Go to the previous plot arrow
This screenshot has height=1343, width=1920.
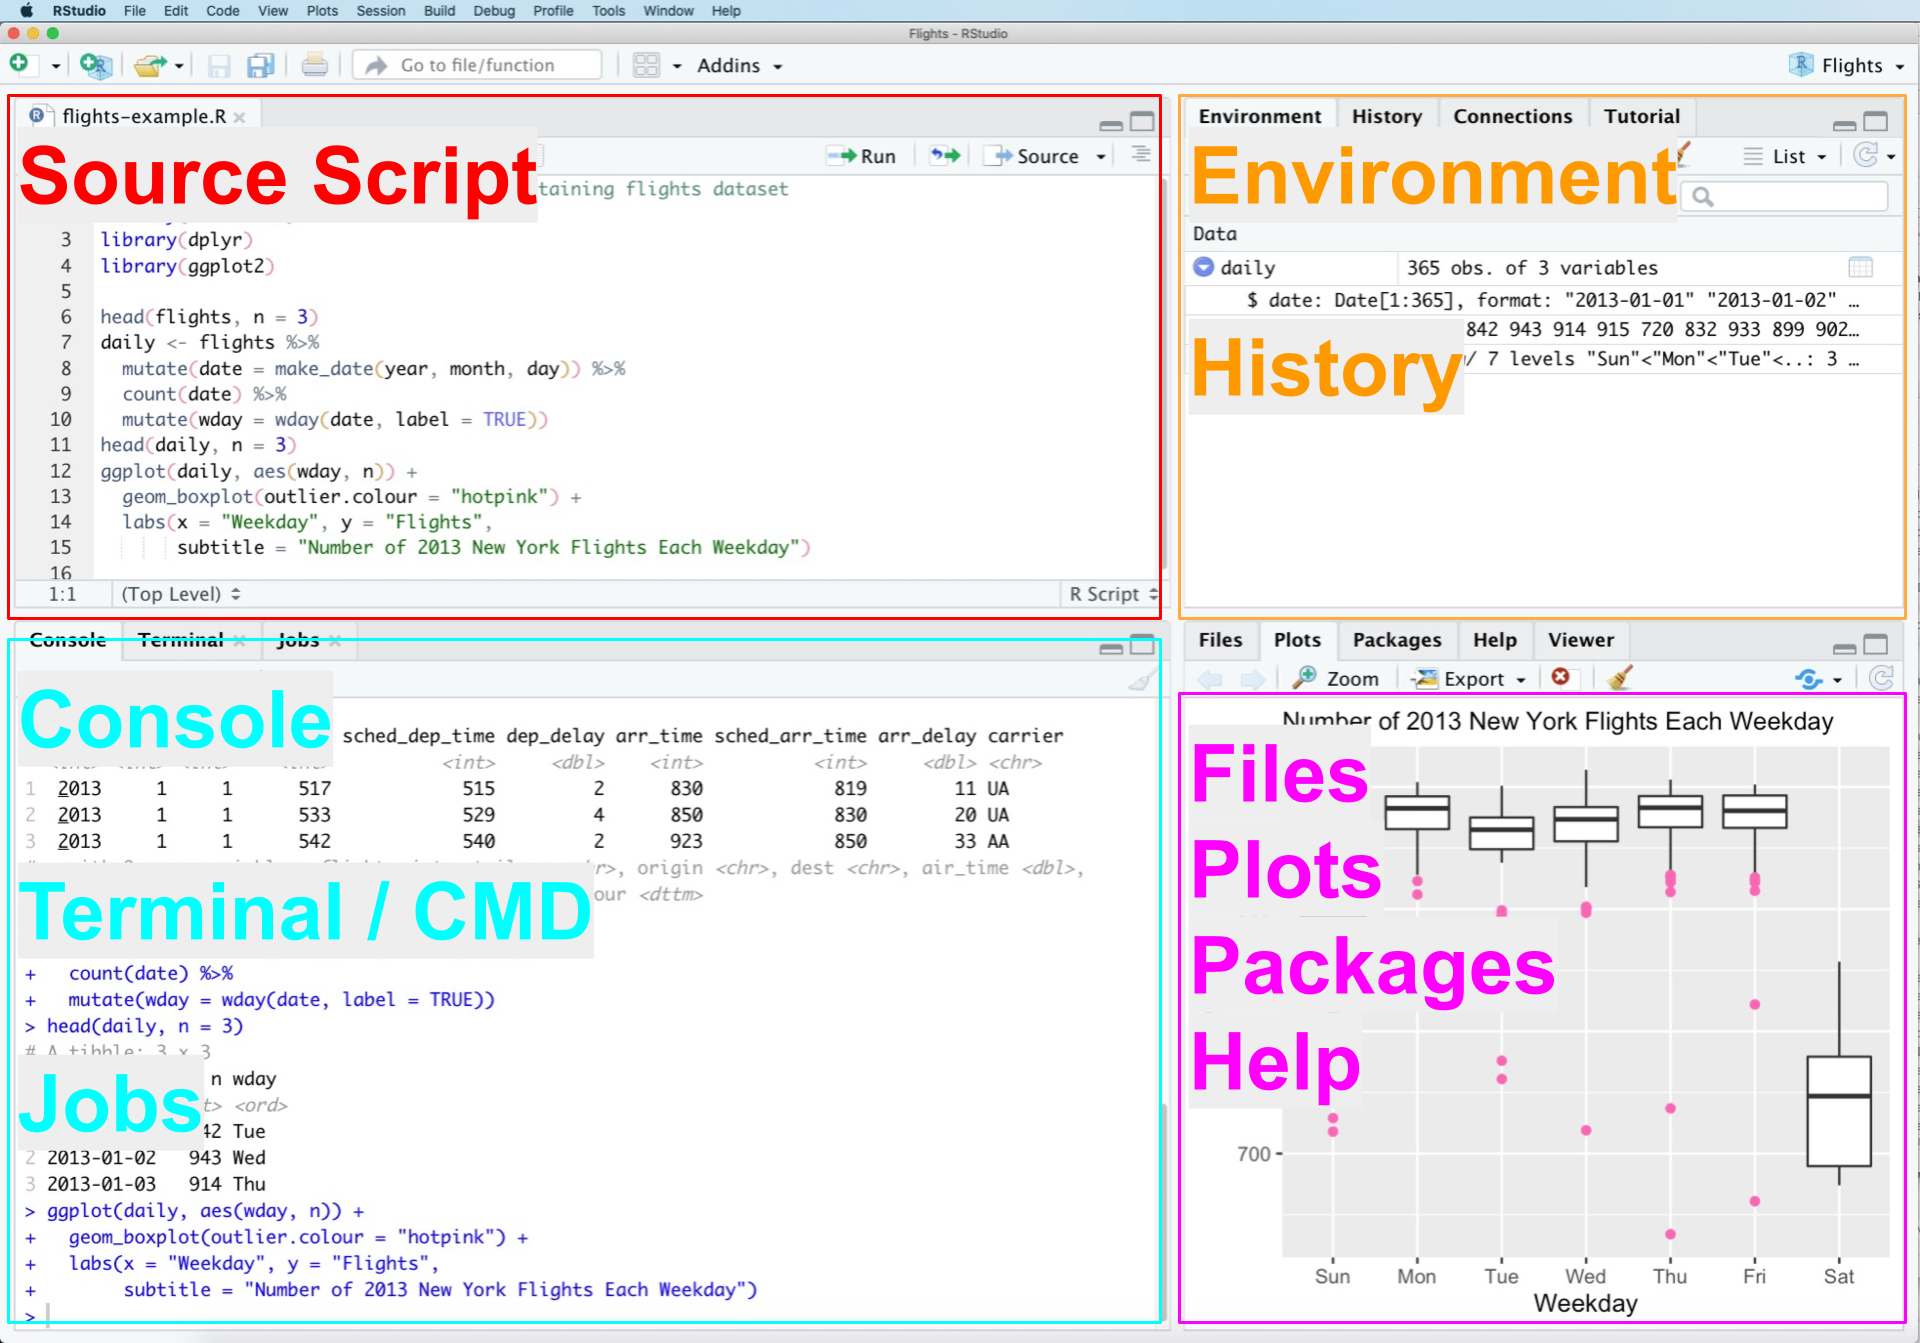coord(1210,680)
